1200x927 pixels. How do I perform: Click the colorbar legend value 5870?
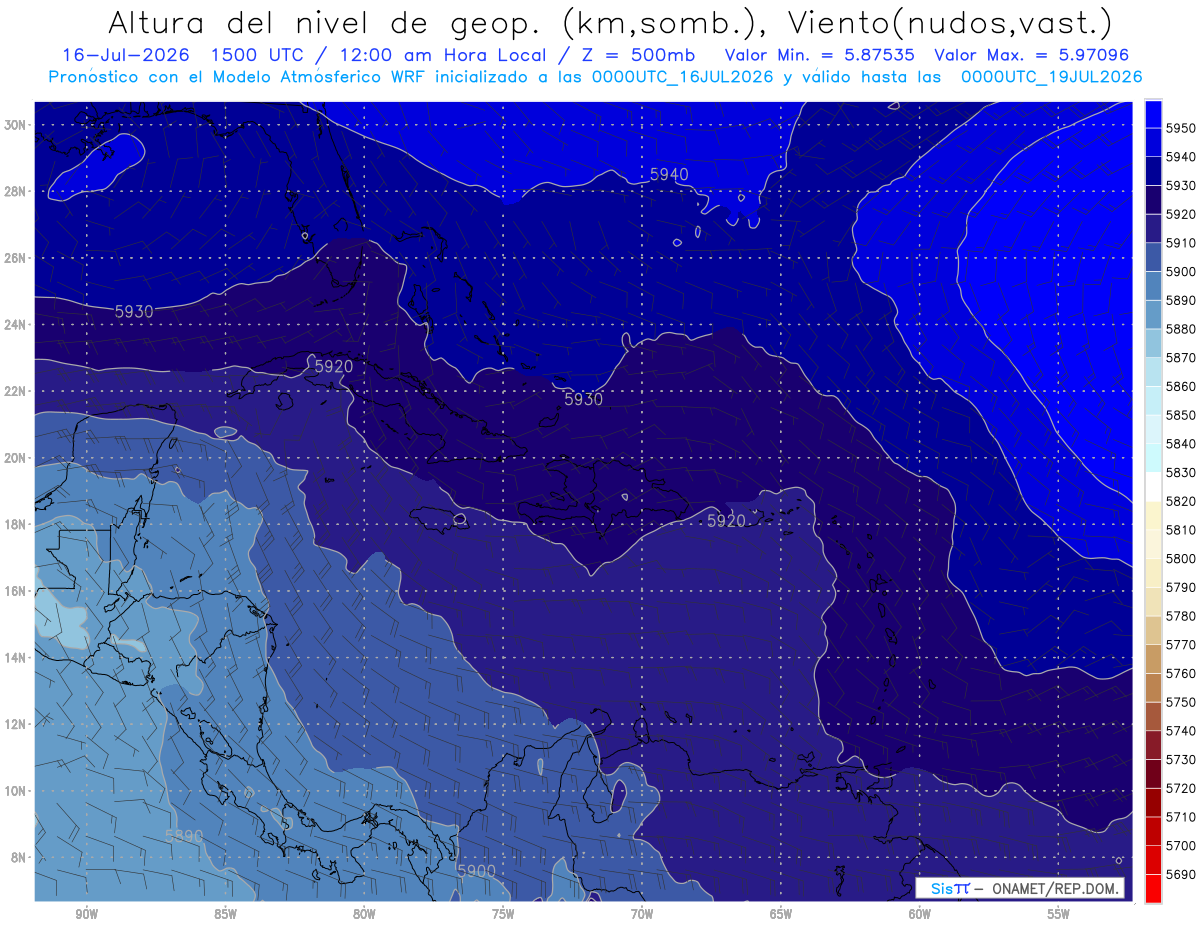point(1182,358)
